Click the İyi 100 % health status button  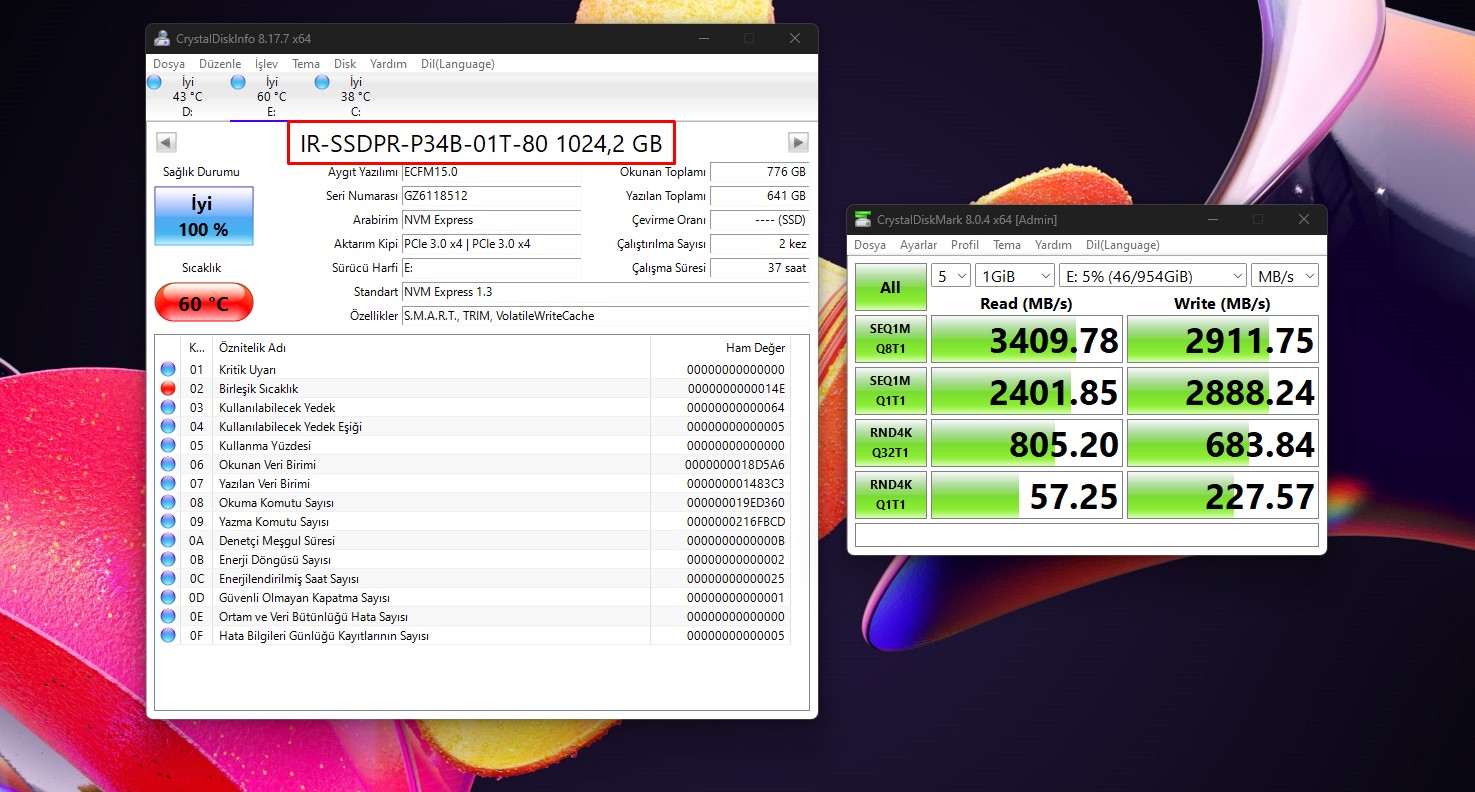point(203,216)
